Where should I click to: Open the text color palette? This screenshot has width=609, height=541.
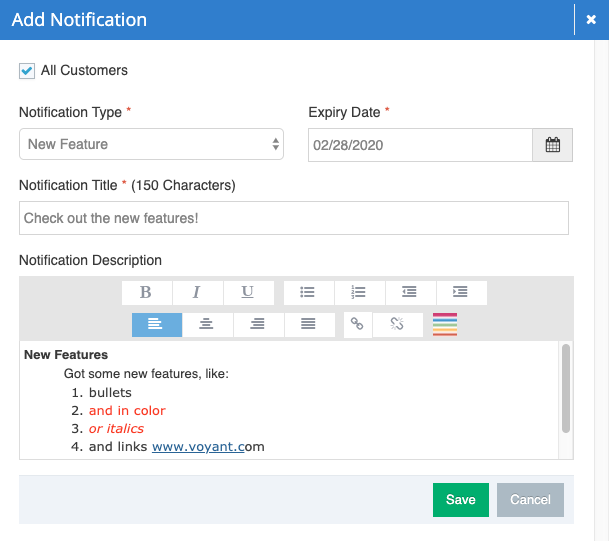(x=445, y=324)
